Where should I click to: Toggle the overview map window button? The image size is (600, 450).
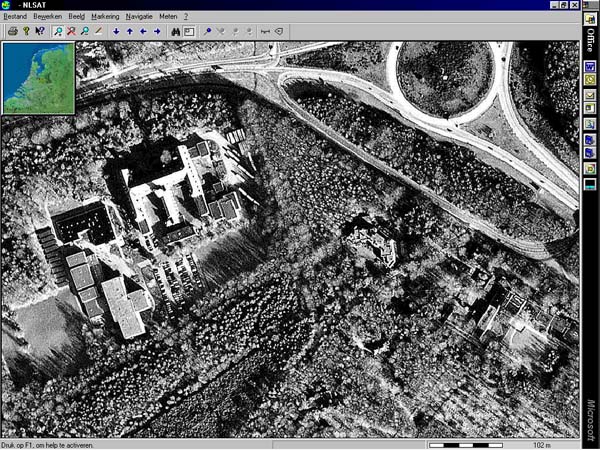click(x=188, y=31)
